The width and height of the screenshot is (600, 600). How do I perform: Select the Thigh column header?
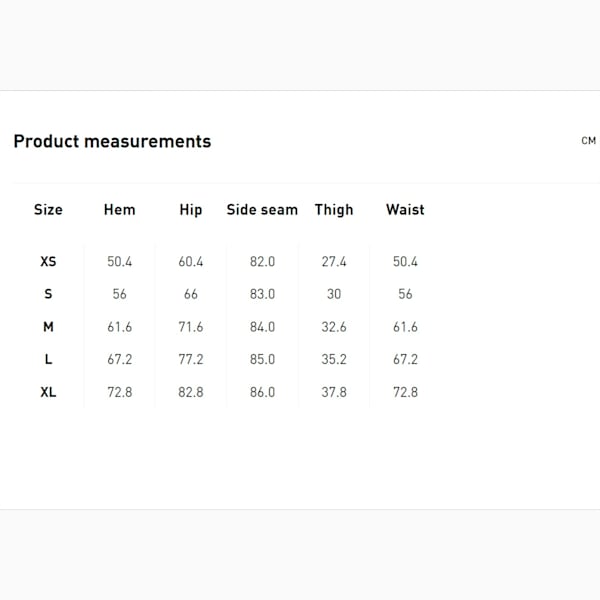[334, 210]
